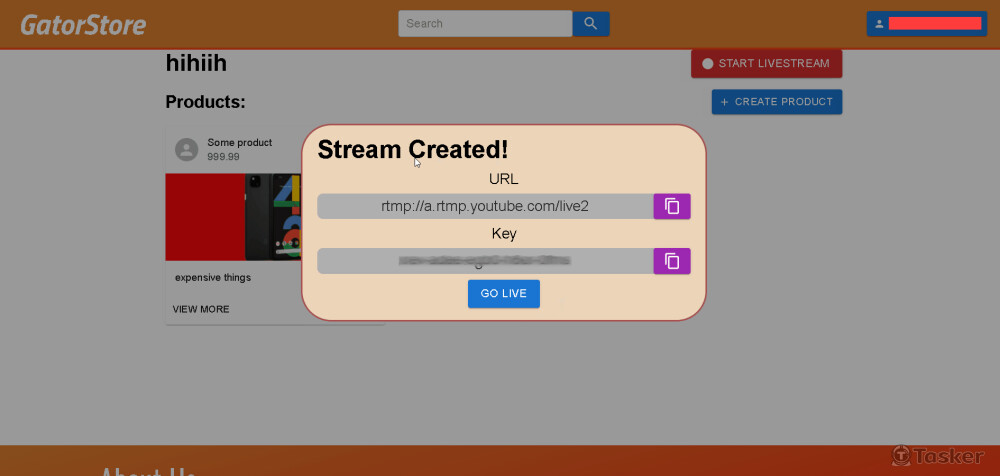Image resolution: width=1000 pixels, height=476 pixels.
Task: Click the 'Stream Created!' heading
Action: (x=413, y=149)
